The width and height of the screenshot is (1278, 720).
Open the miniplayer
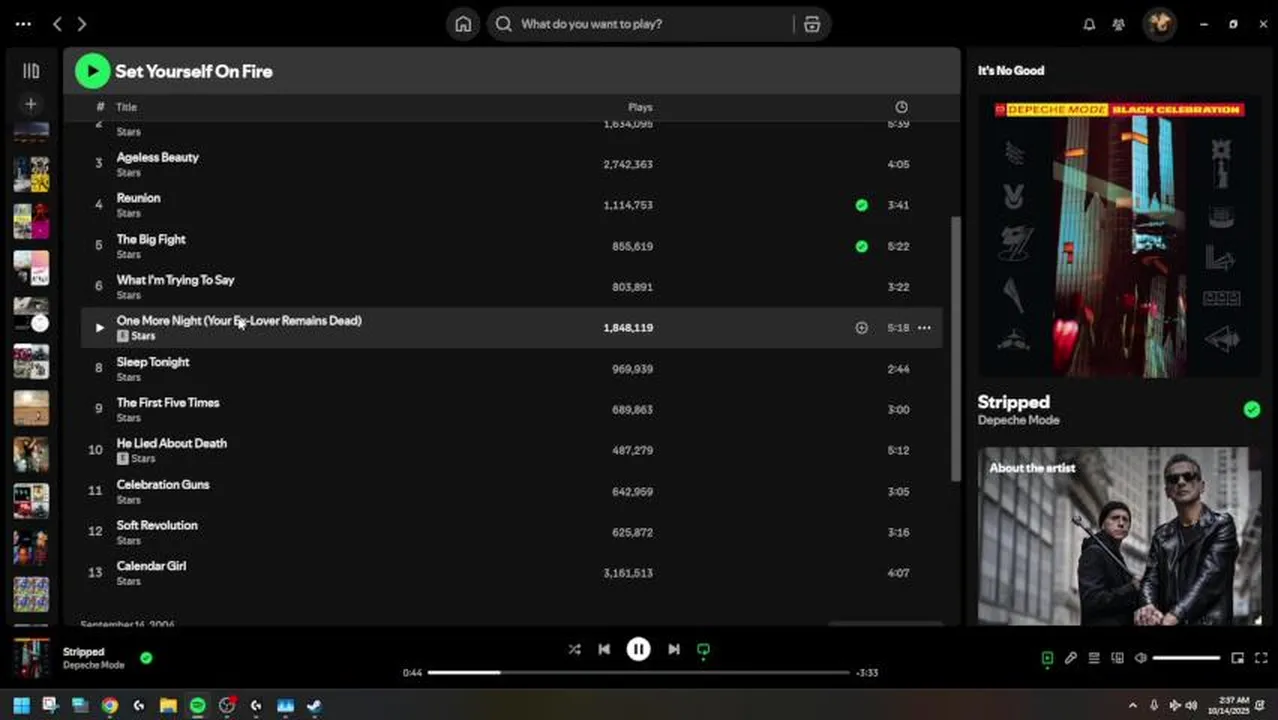point(1238,658)
